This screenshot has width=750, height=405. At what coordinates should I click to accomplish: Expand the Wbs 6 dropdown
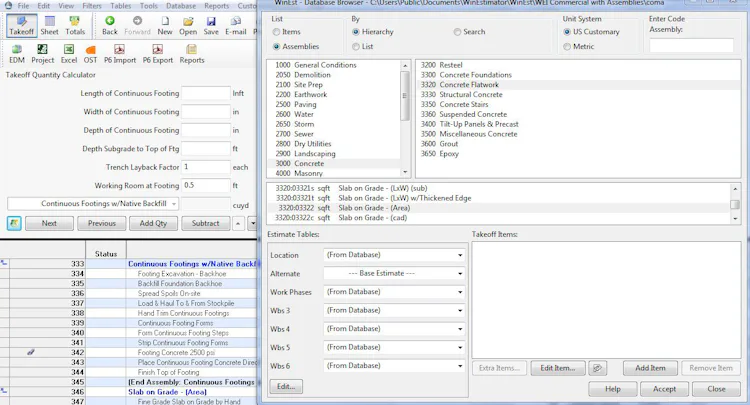(x=394, y=366)
